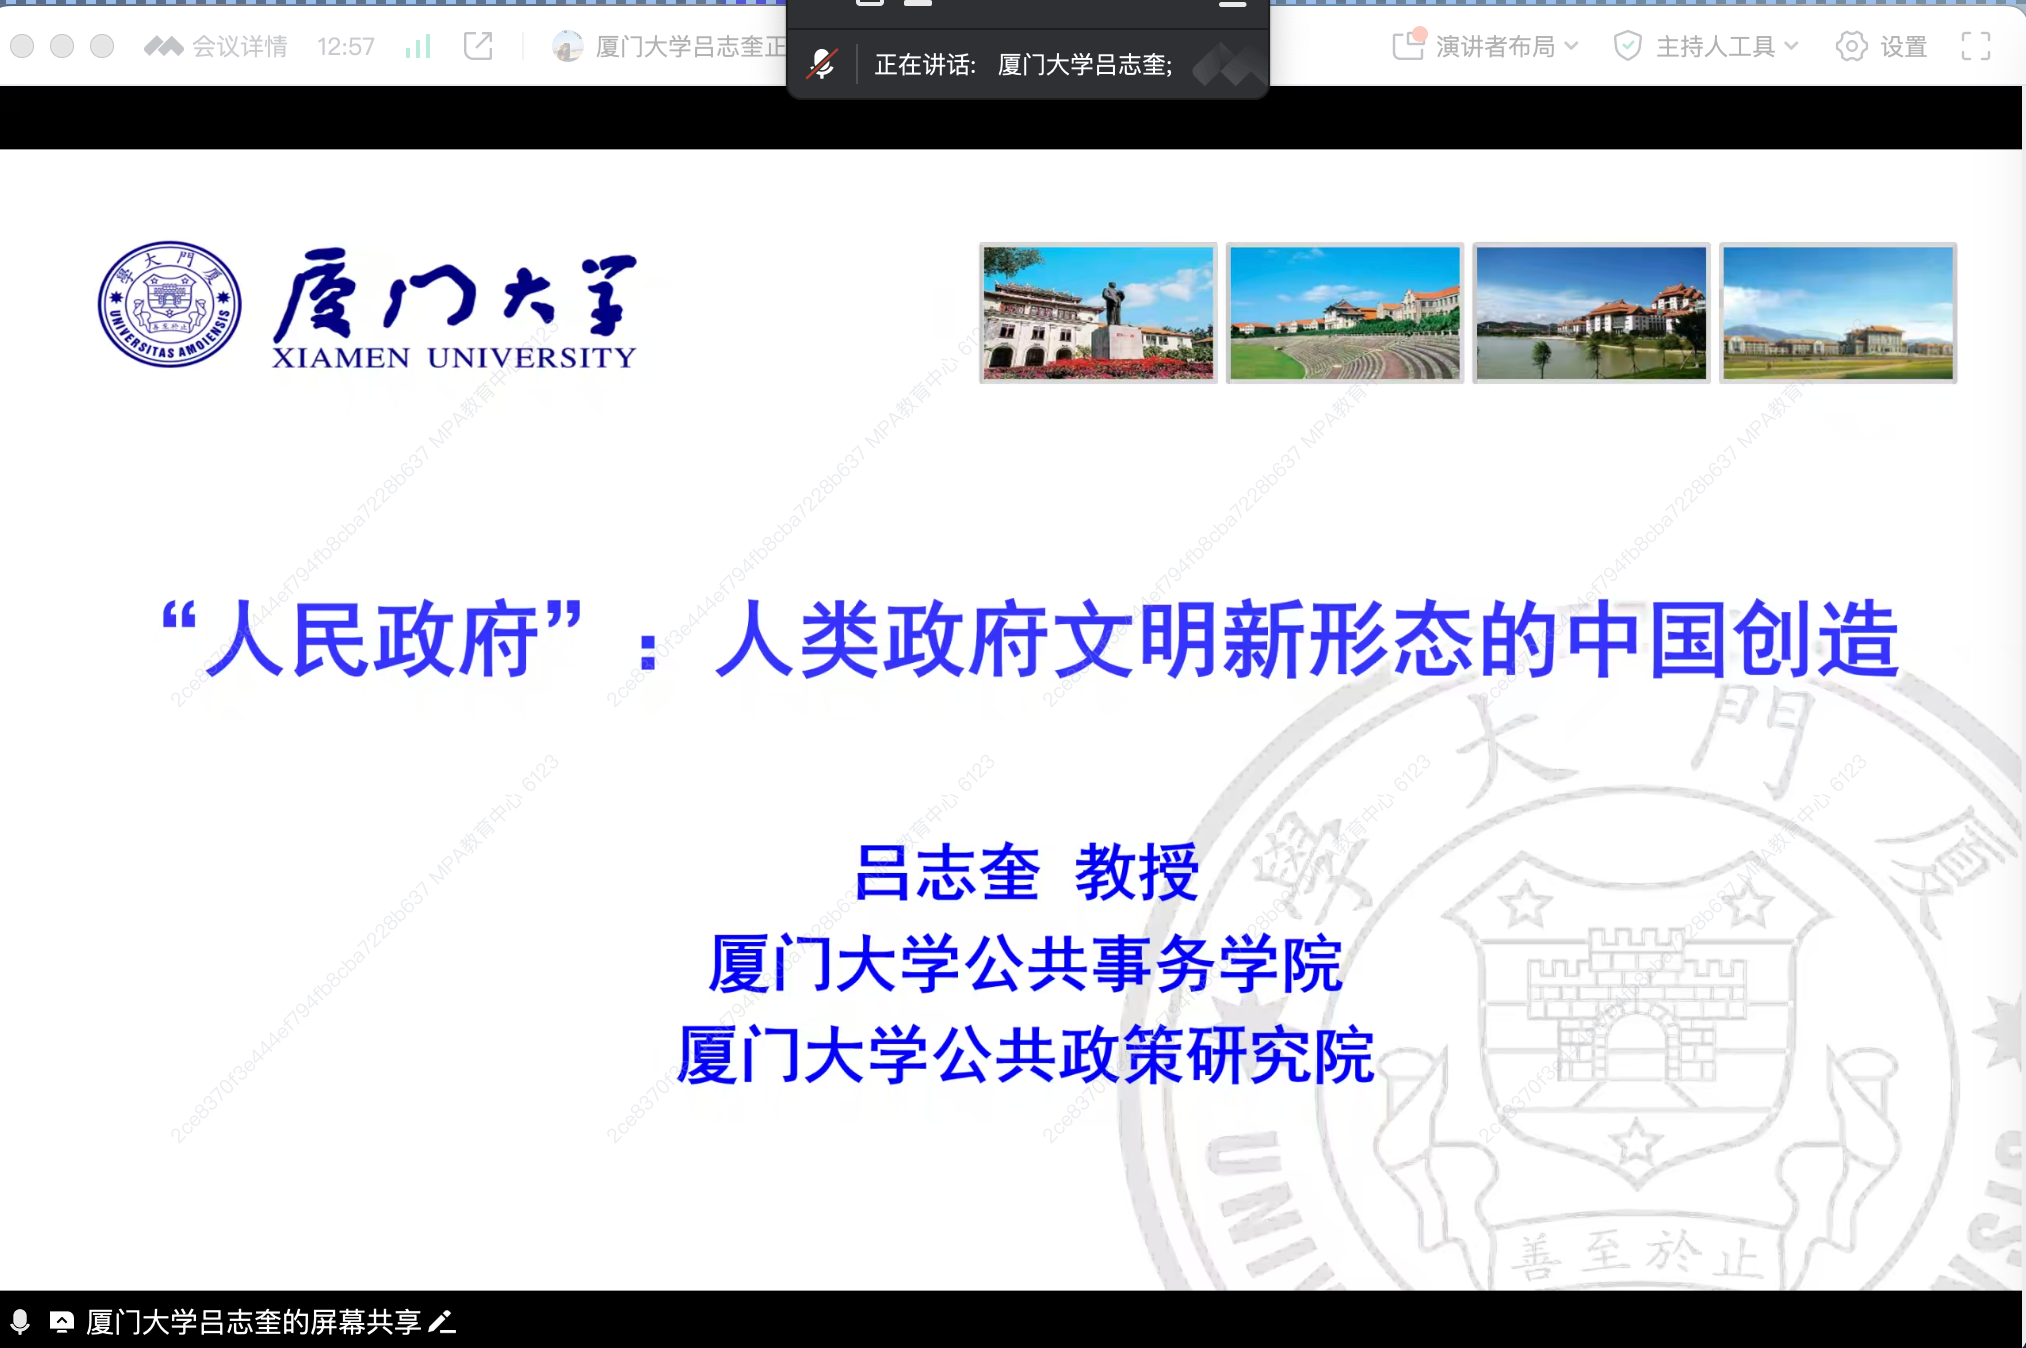The image size is (2026, 1348).
Task: Click the Tencent Meeting logo in floating bar
Action: [x=1228, y=65]
